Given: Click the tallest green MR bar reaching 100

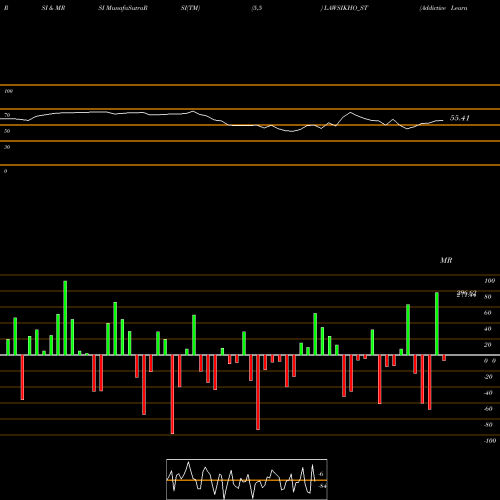Looking at the screenshot, I should click(x=65, y=318).
